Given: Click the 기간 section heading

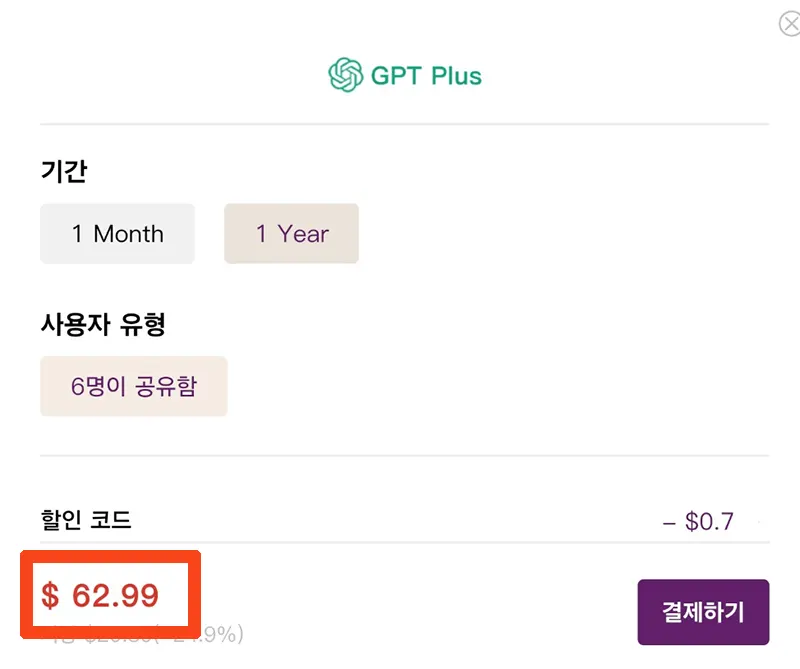Looking at the screenshot, I should click(x=65, y=171).
